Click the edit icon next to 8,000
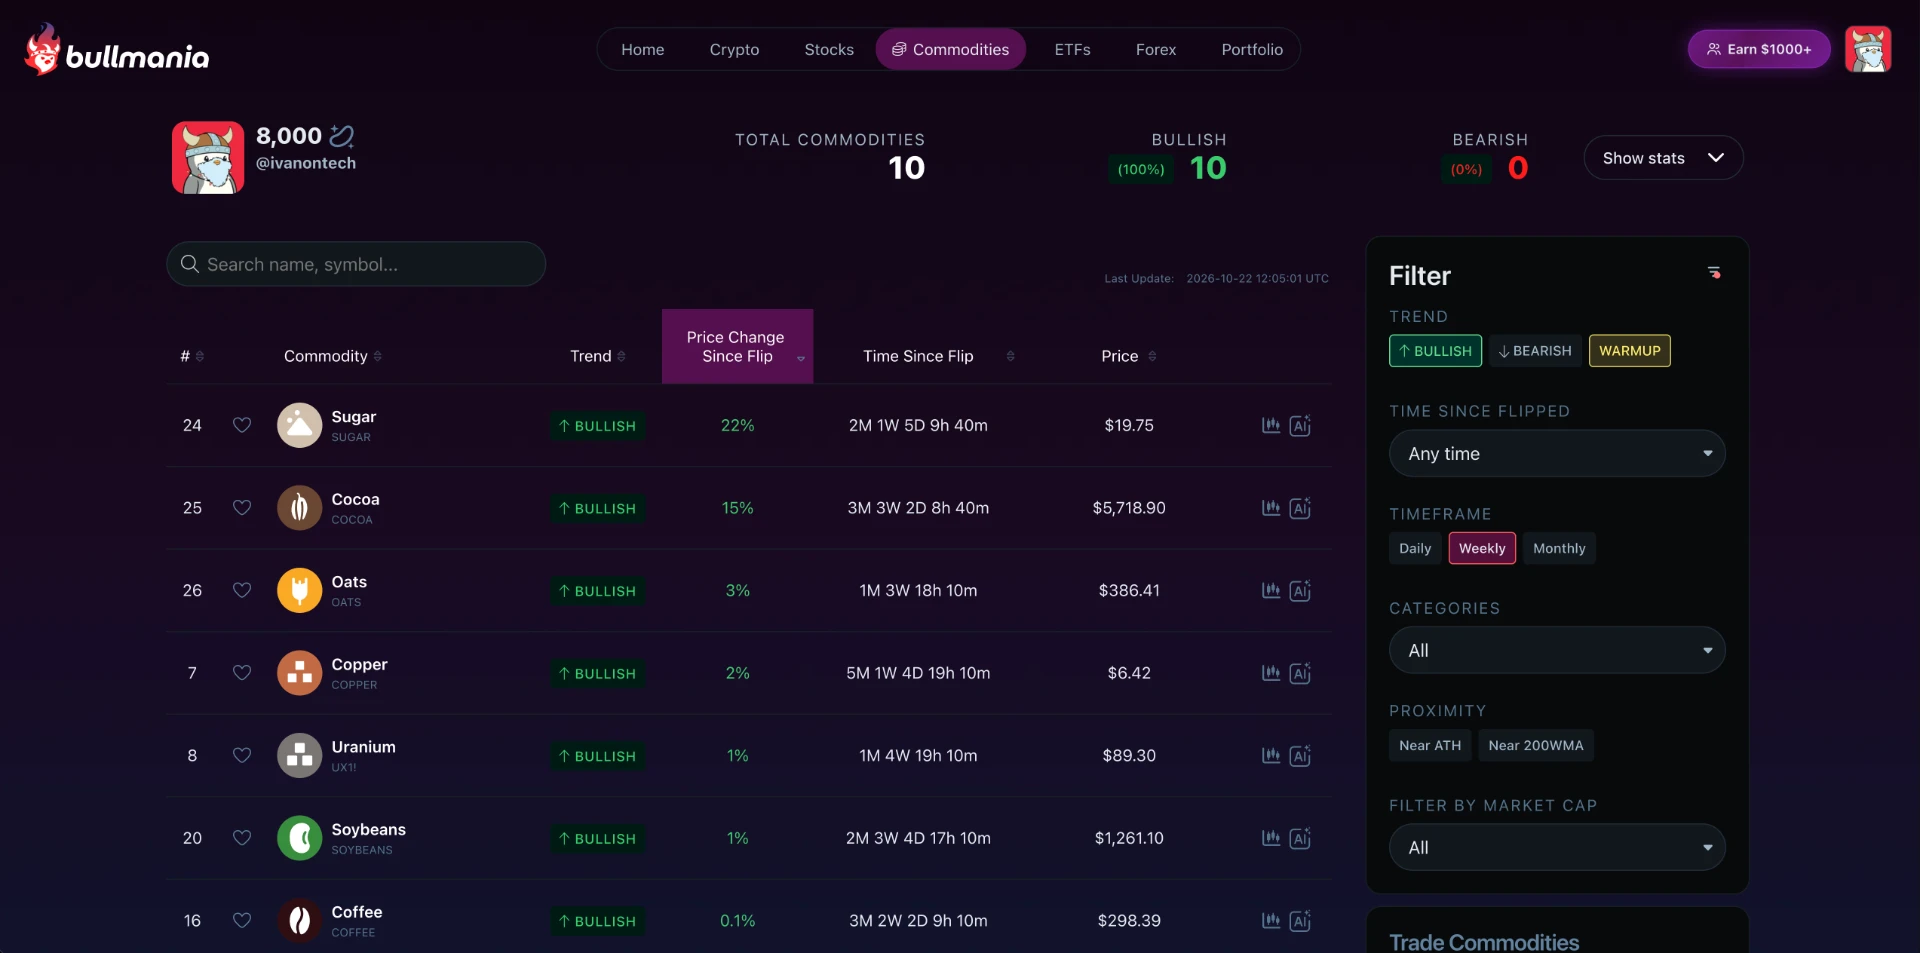 click(342, 135)
